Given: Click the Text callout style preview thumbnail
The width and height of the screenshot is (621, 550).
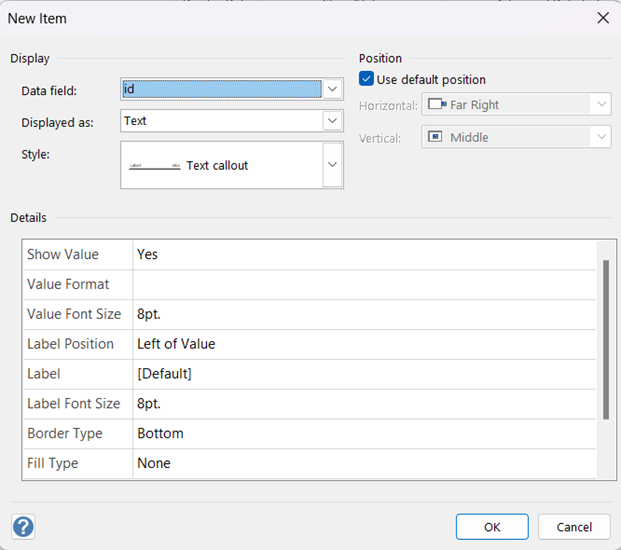Looking at the screenshot, I should [x=155, y=165].
